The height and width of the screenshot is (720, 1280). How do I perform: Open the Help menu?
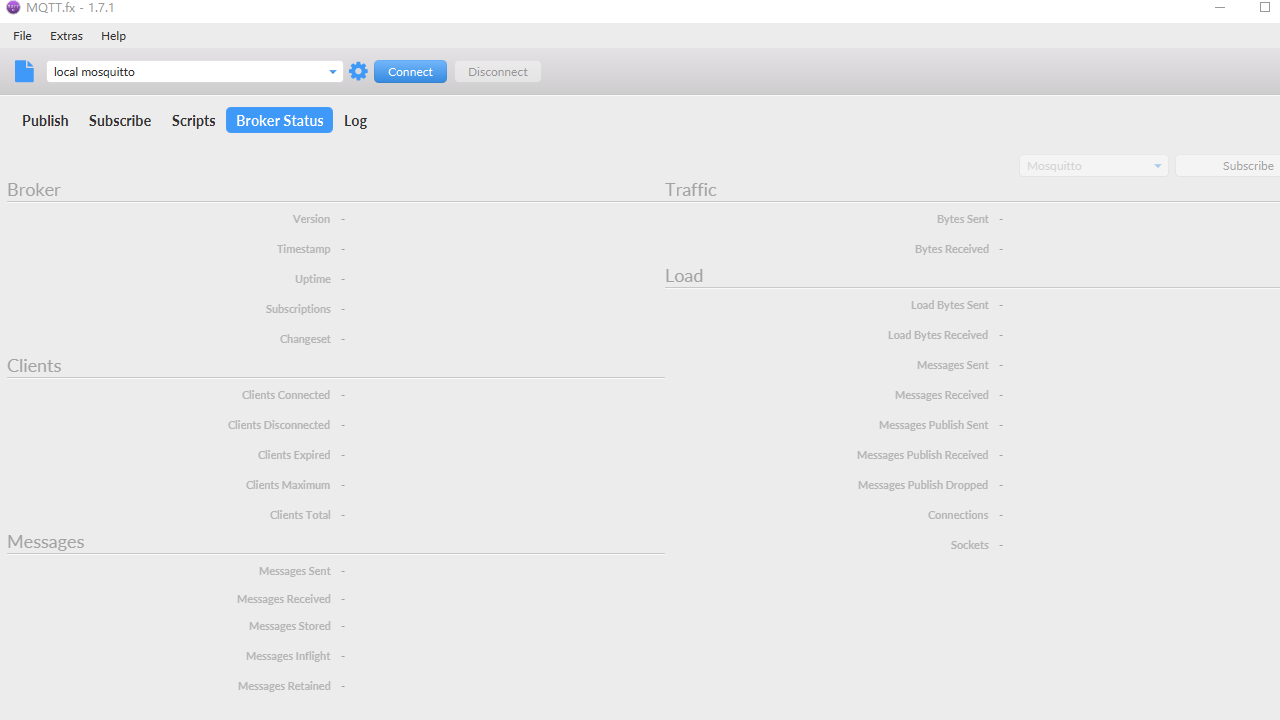[x=113, y=35]
